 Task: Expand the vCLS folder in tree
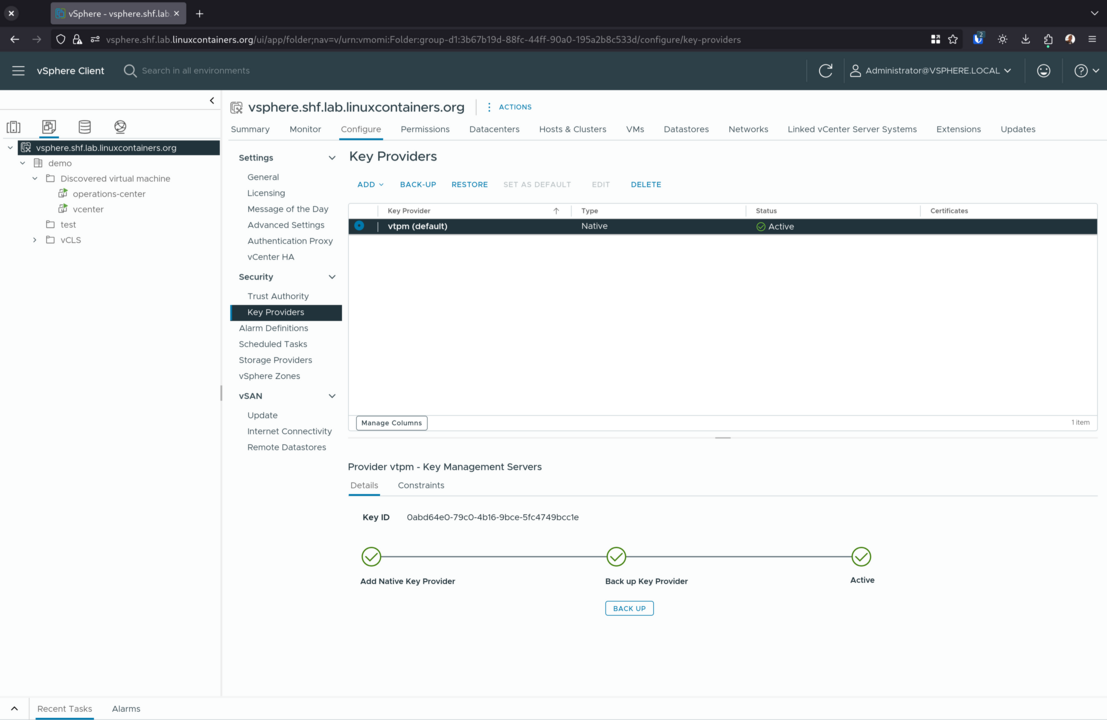click(35, 240)
